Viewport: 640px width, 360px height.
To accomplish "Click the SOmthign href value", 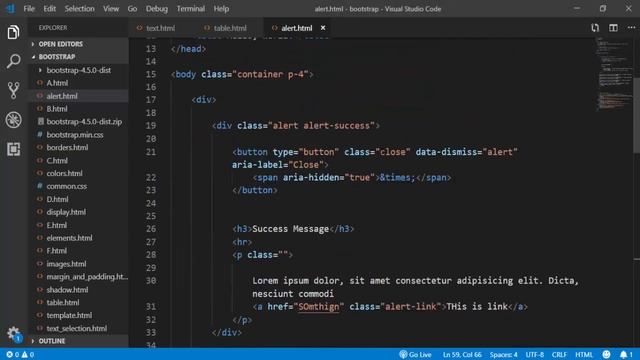I will point(318,307).
